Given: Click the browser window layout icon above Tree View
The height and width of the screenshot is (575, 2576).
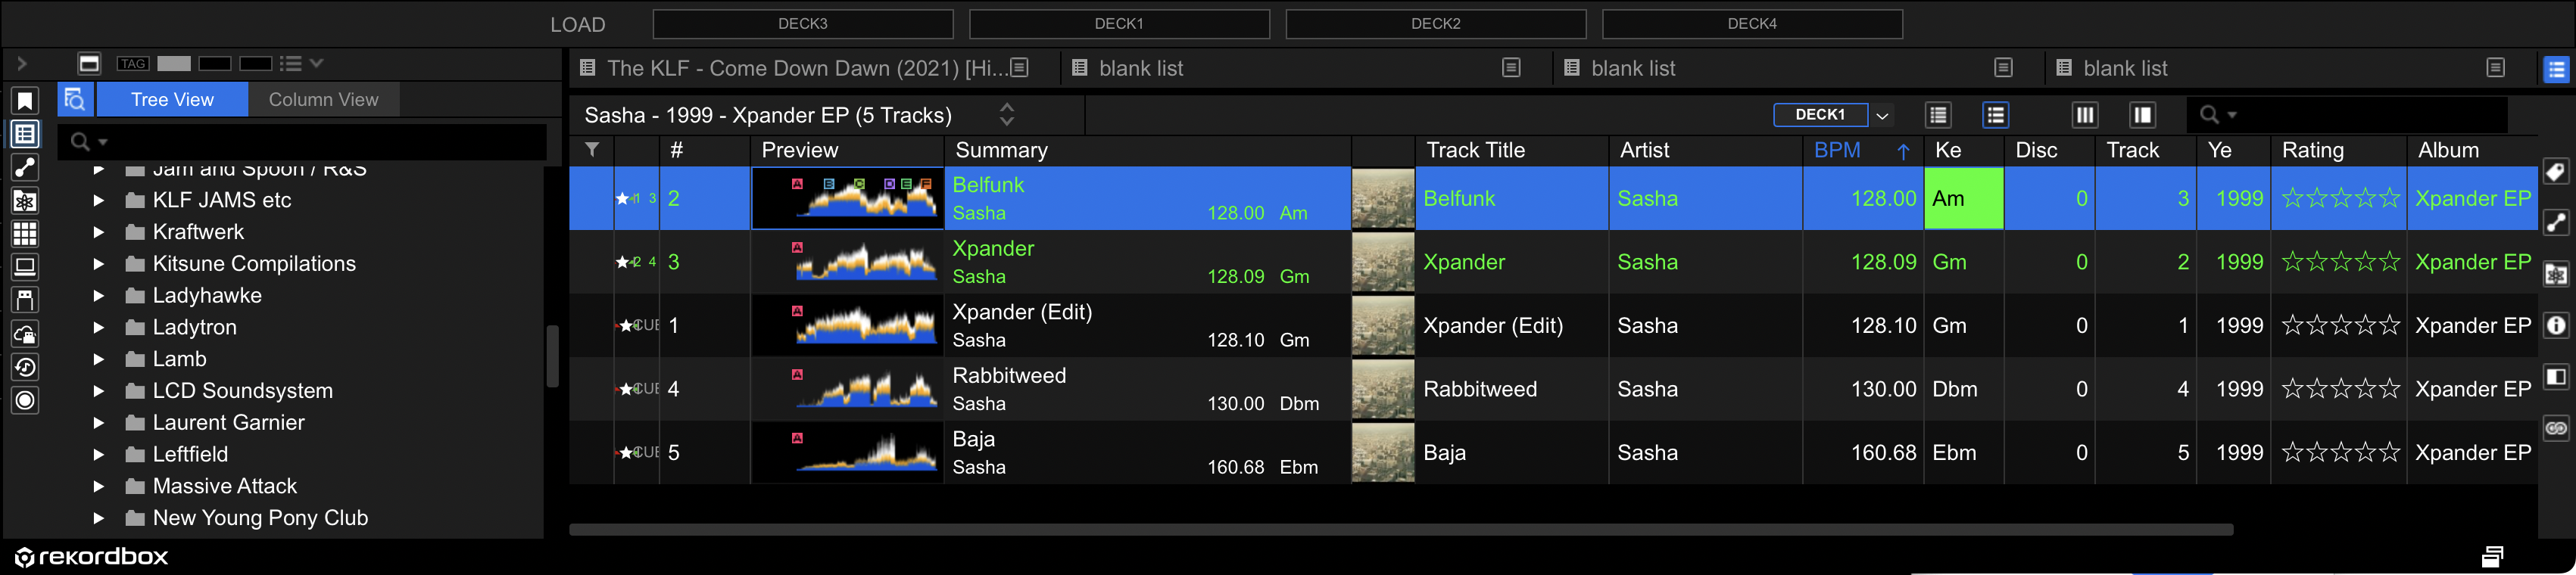Looking at the screenshot, I should (x=89, y=64).
